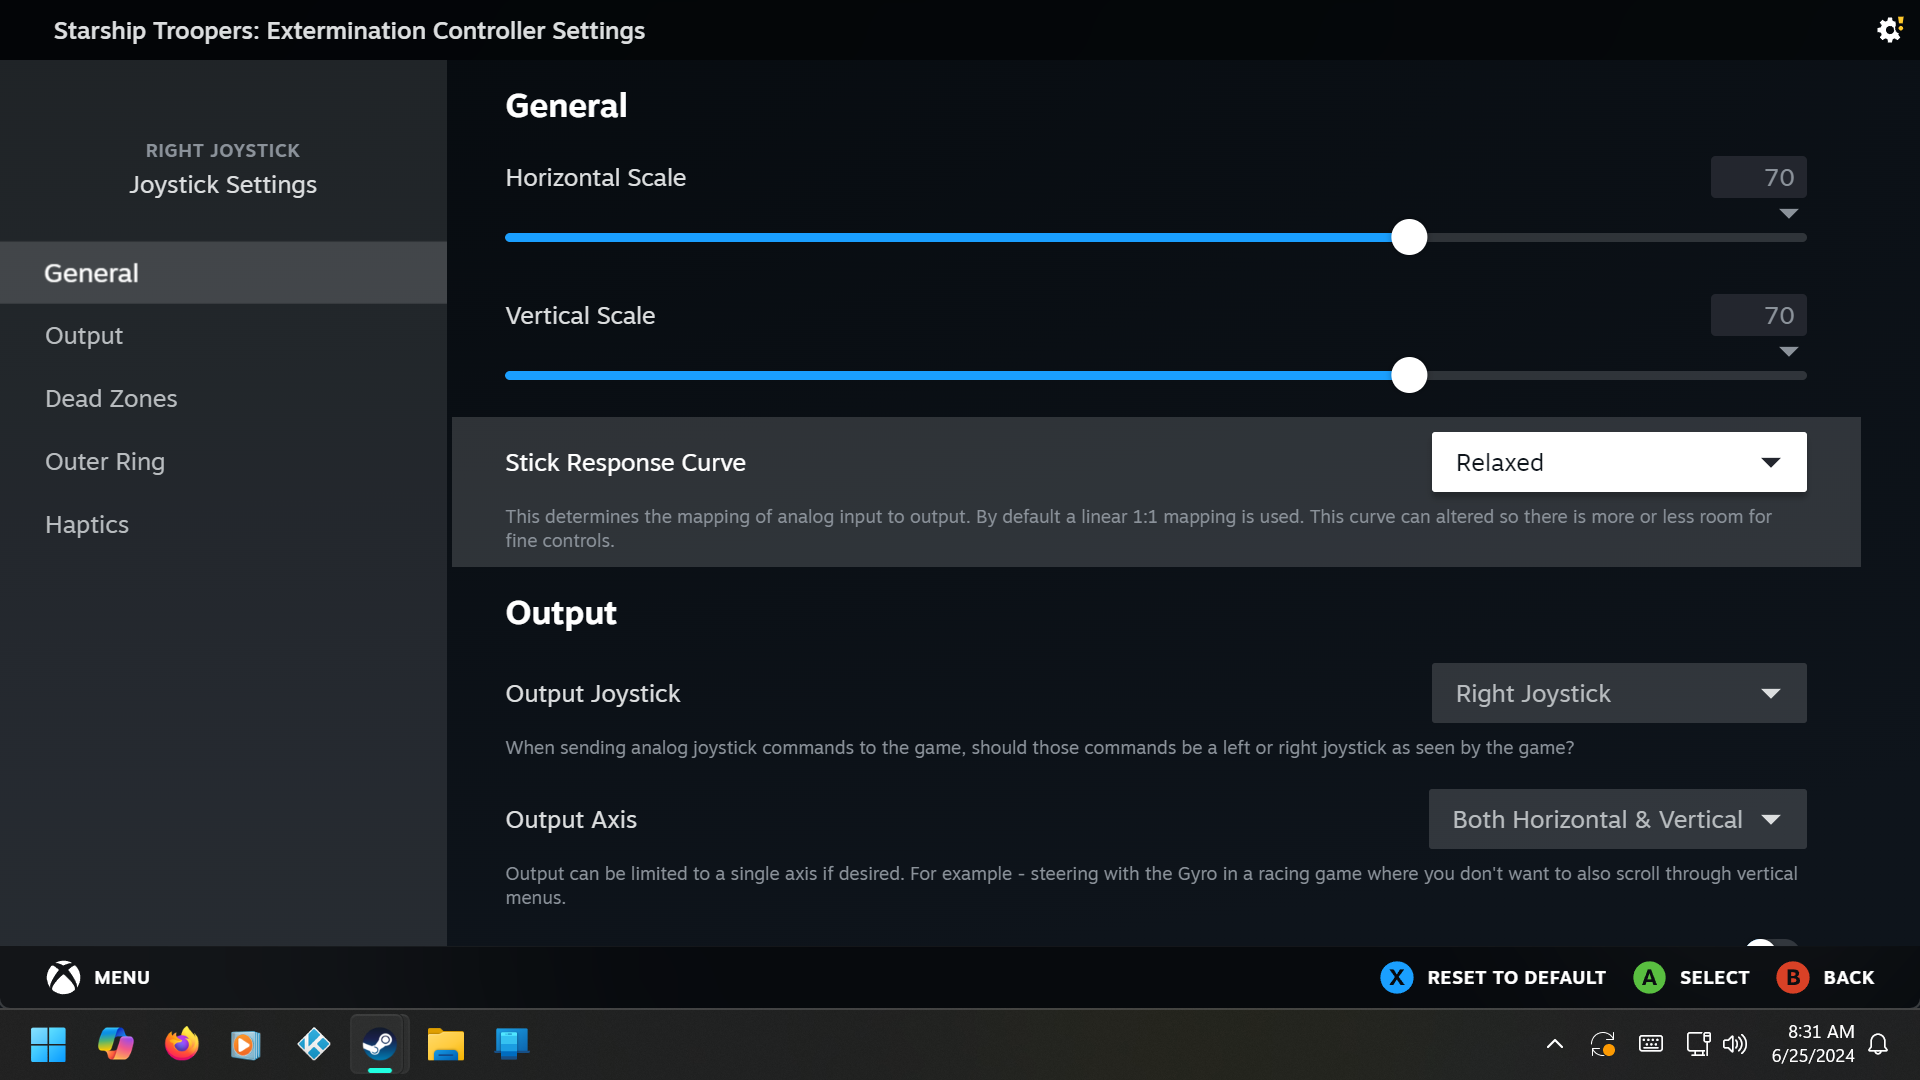This screenshot has width=1920, height=1080.
Task: Toggle the partially visible switch below Output Axis
Action: point(1771,943)
